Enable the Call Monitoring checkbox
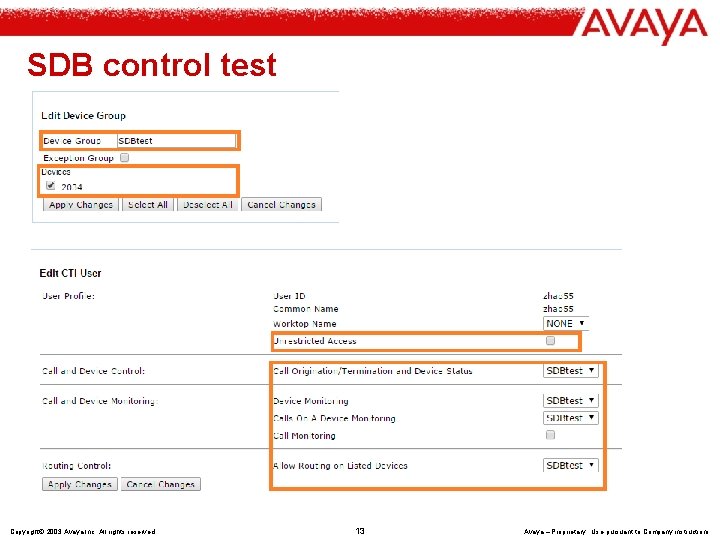 coord(550,435)
